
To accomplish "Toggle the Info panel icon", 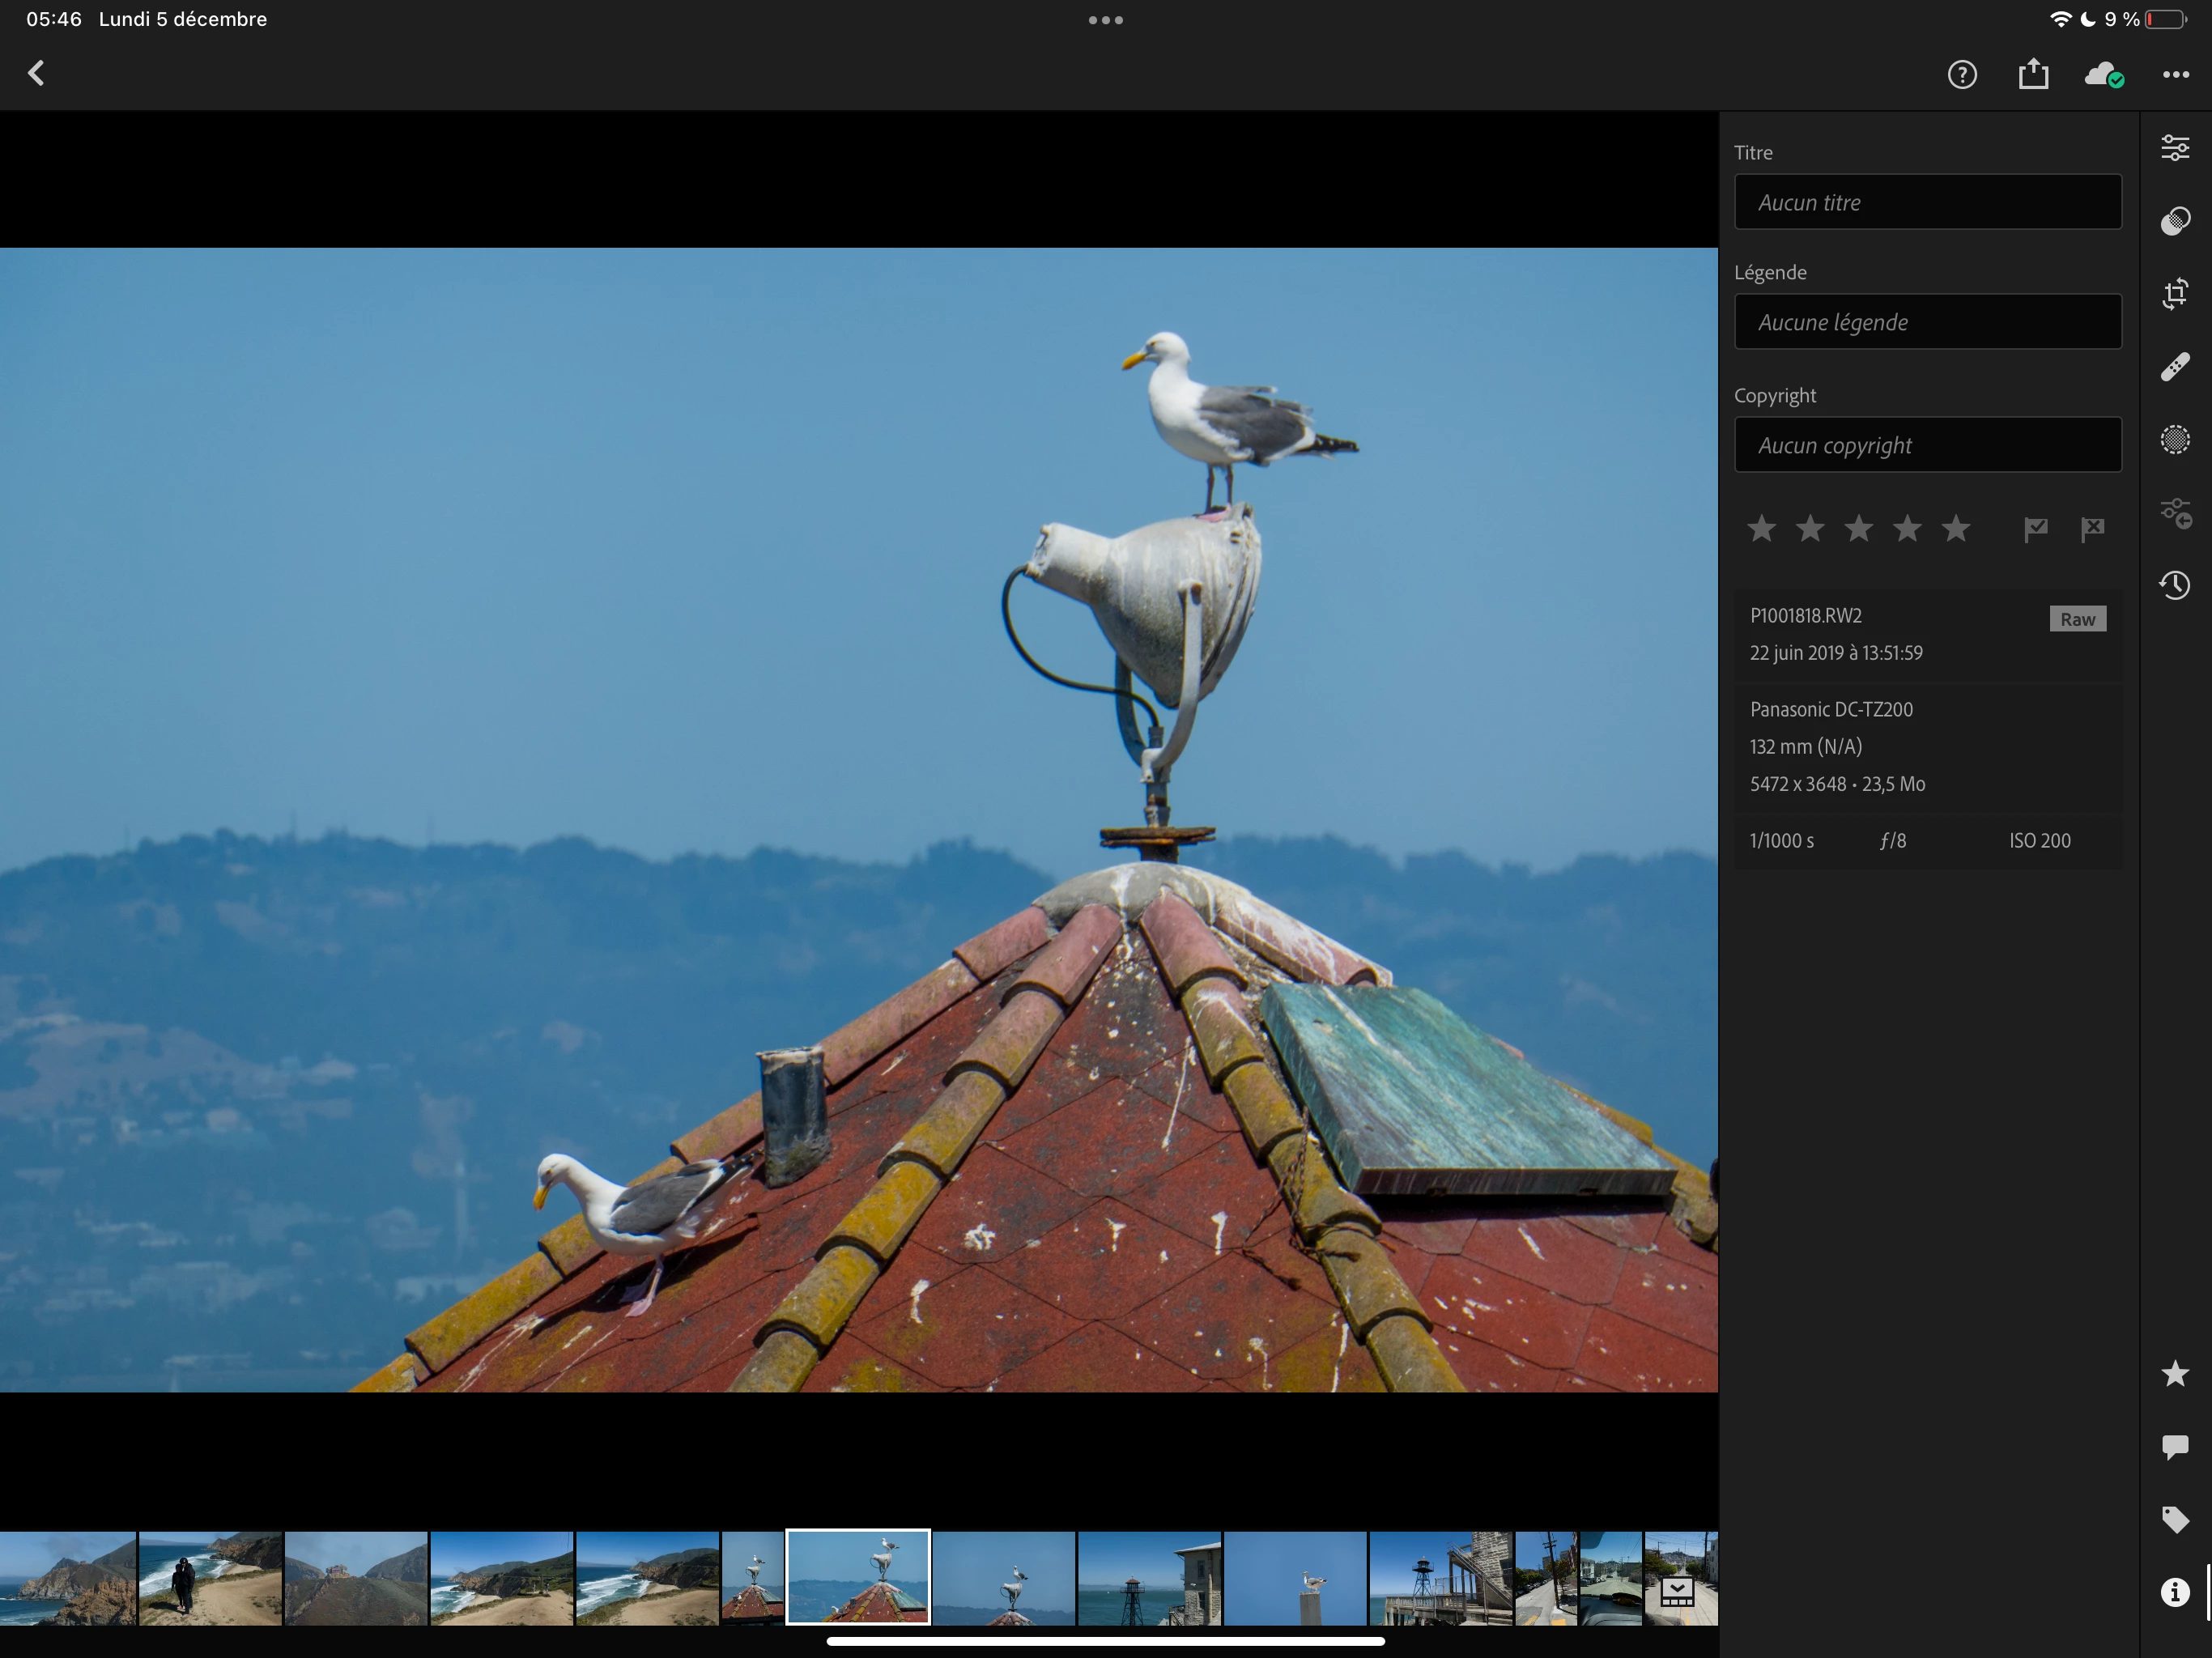I will pyautogui.click(x=2174, y=1592).
